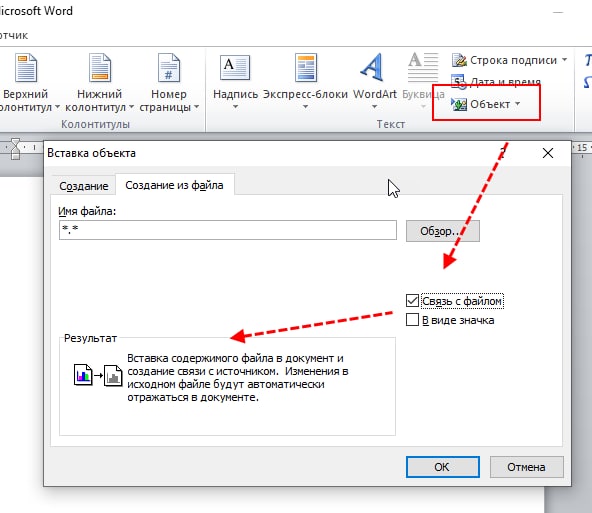Click the Результат source-to-document illustration icon
Image resolution: width=592 pixels, height=513 pixels.
click(x=98, y=375)
